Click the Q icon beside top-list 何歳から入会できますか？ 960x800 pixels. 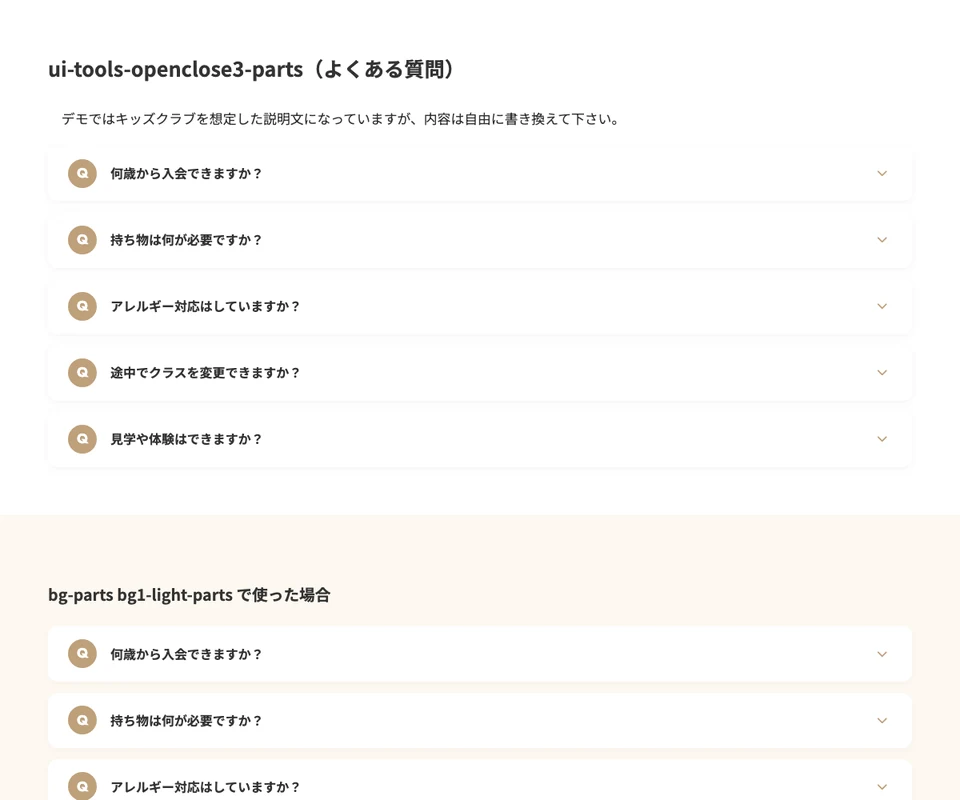pyautogui.click(x=82, y=173)
